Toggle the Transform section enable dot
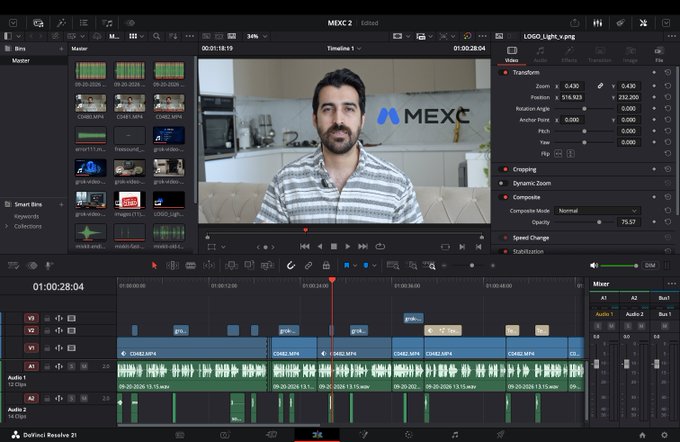The image size is (680, 442). [x=503, y=72]
